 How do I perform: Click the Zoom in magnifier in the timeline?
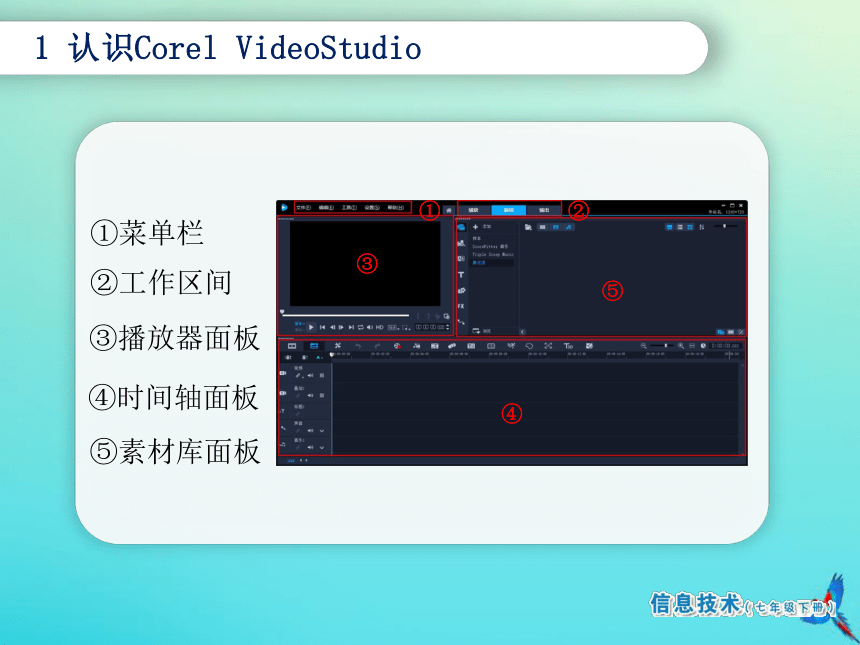click(681, 346)
